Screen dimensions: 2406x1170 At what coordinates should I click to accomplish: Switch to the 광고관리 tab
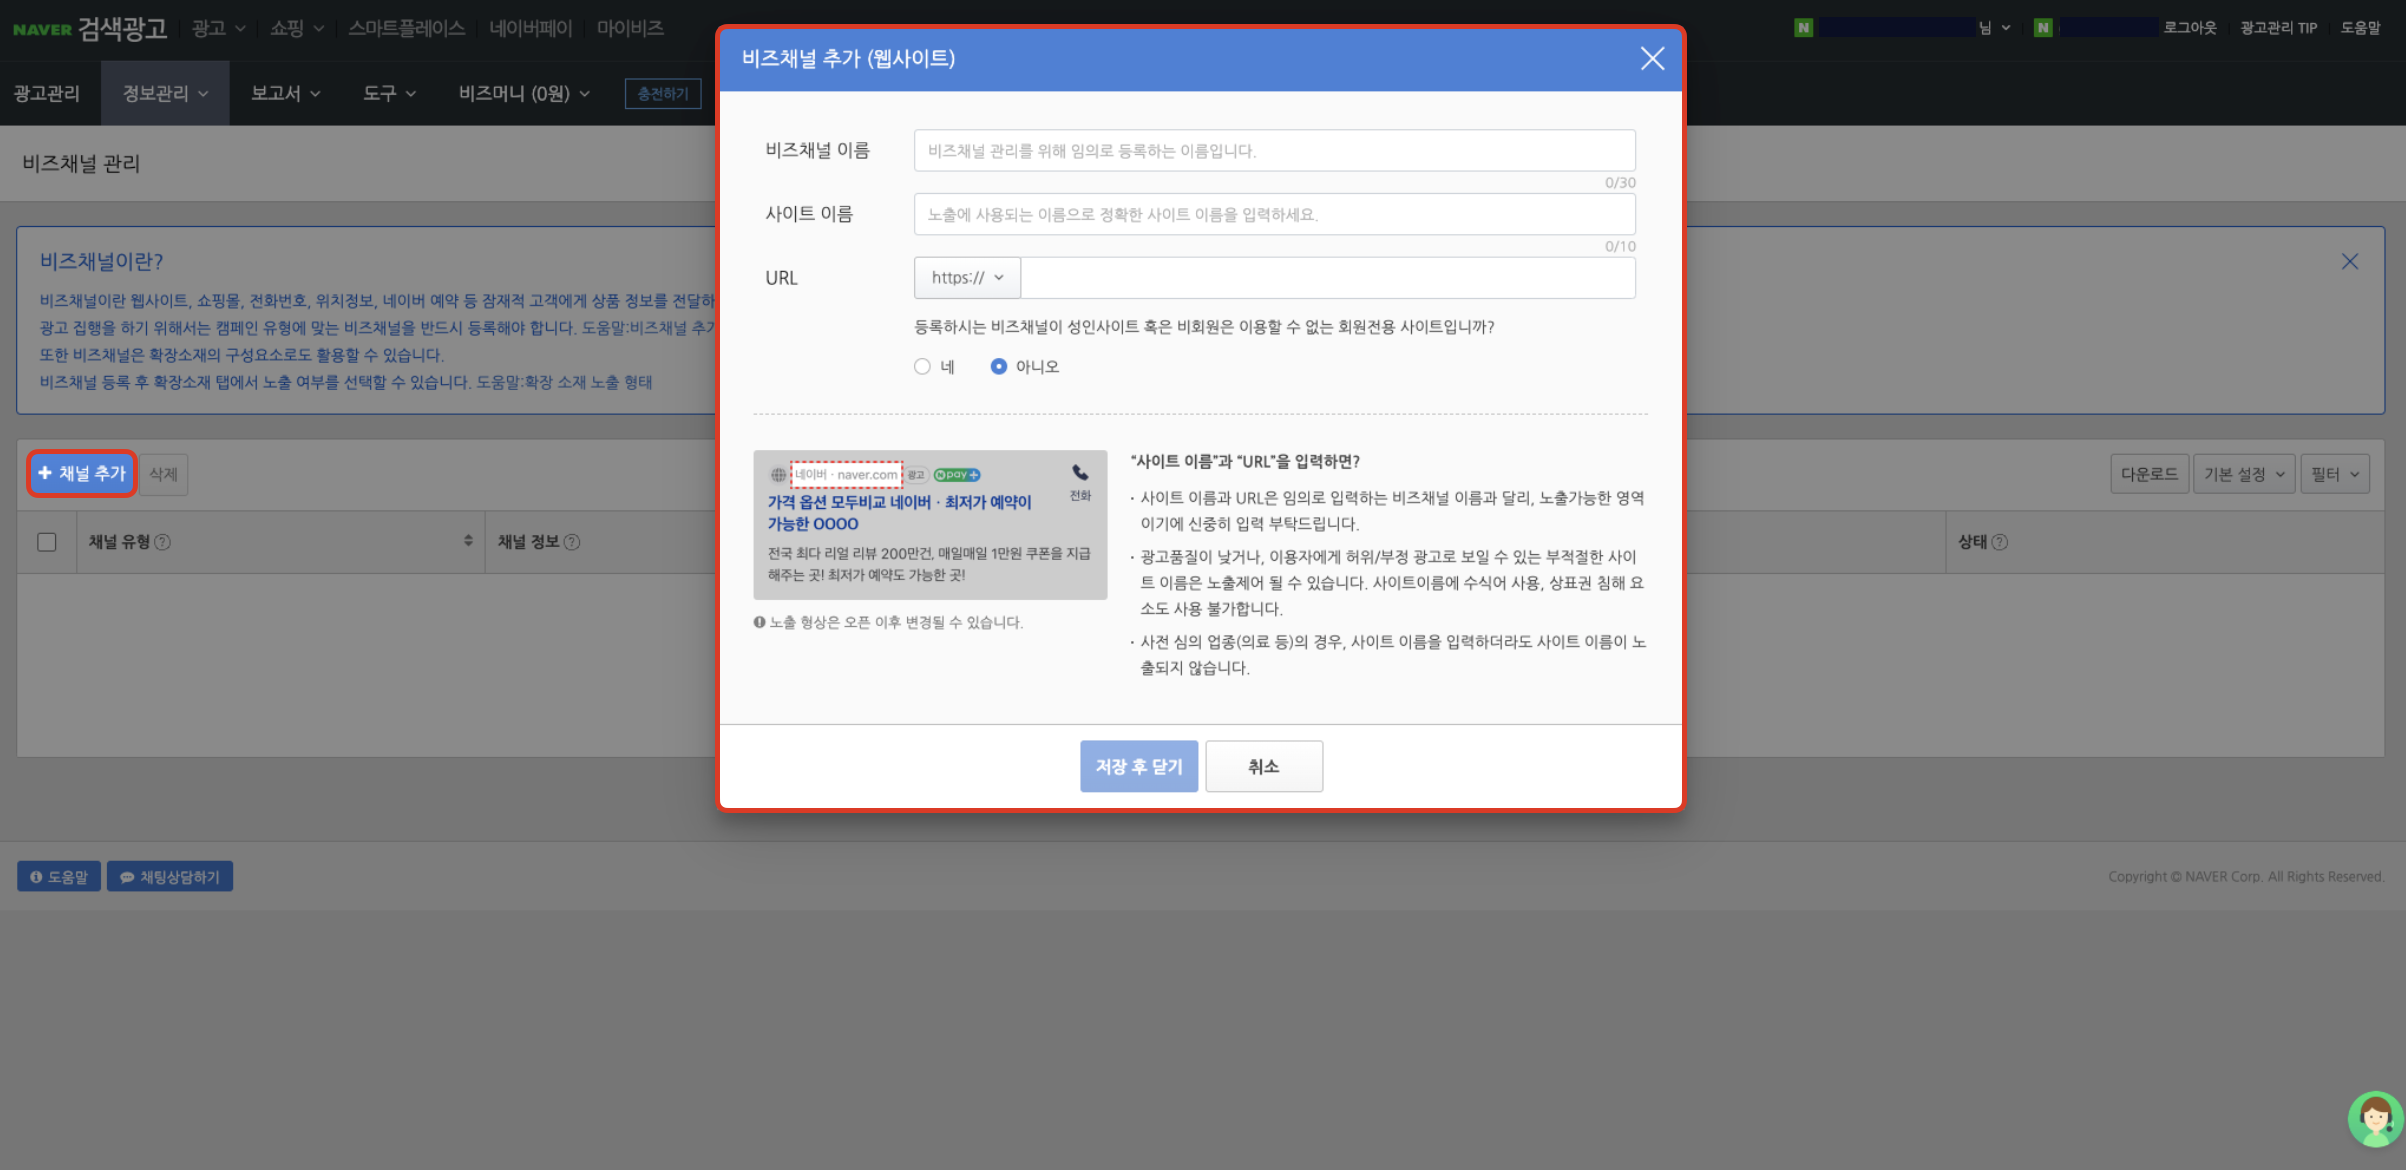[x=45, y=93]
